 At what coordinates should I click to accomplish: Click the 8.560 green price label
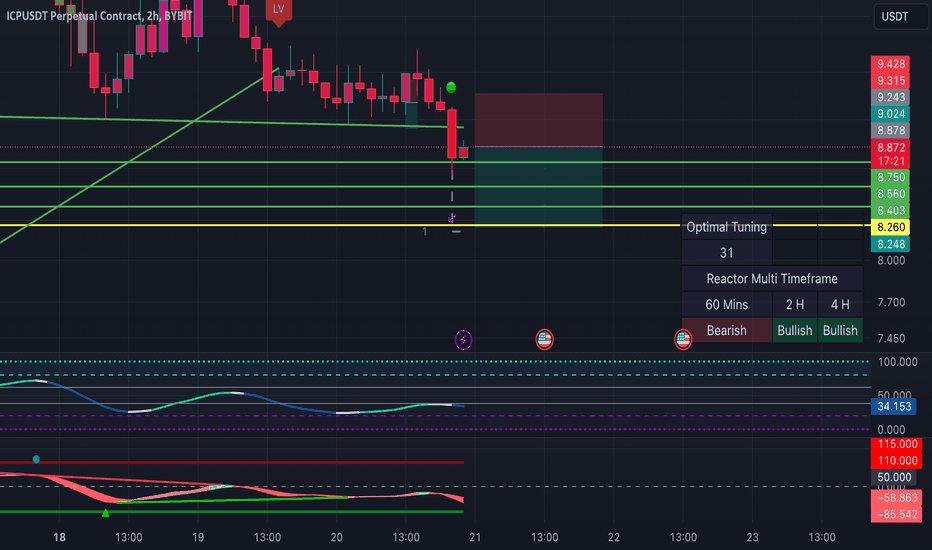point(890,194)
